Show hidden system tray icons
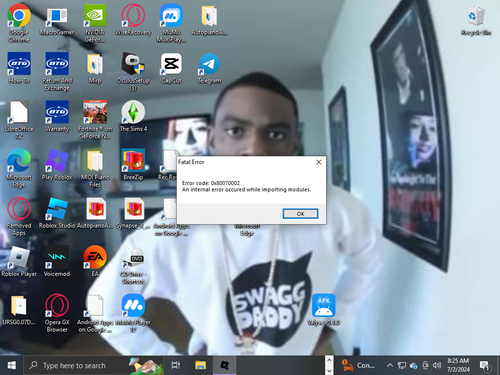This screenshot has width=500, height=375. 390,366
